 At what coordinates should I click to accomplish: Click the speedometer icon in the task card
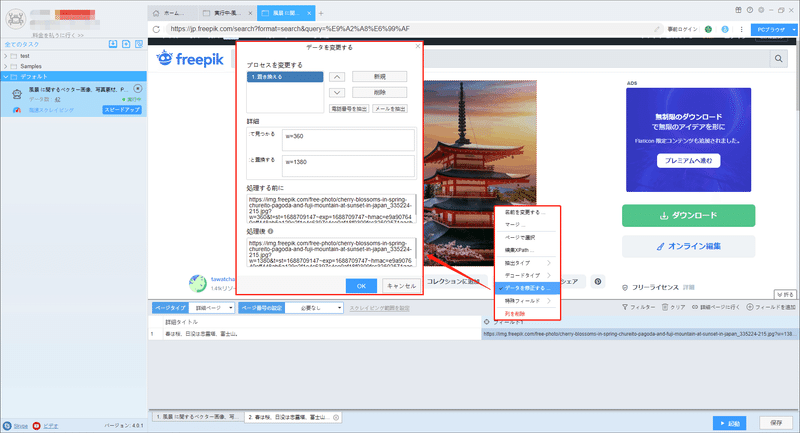17,110
